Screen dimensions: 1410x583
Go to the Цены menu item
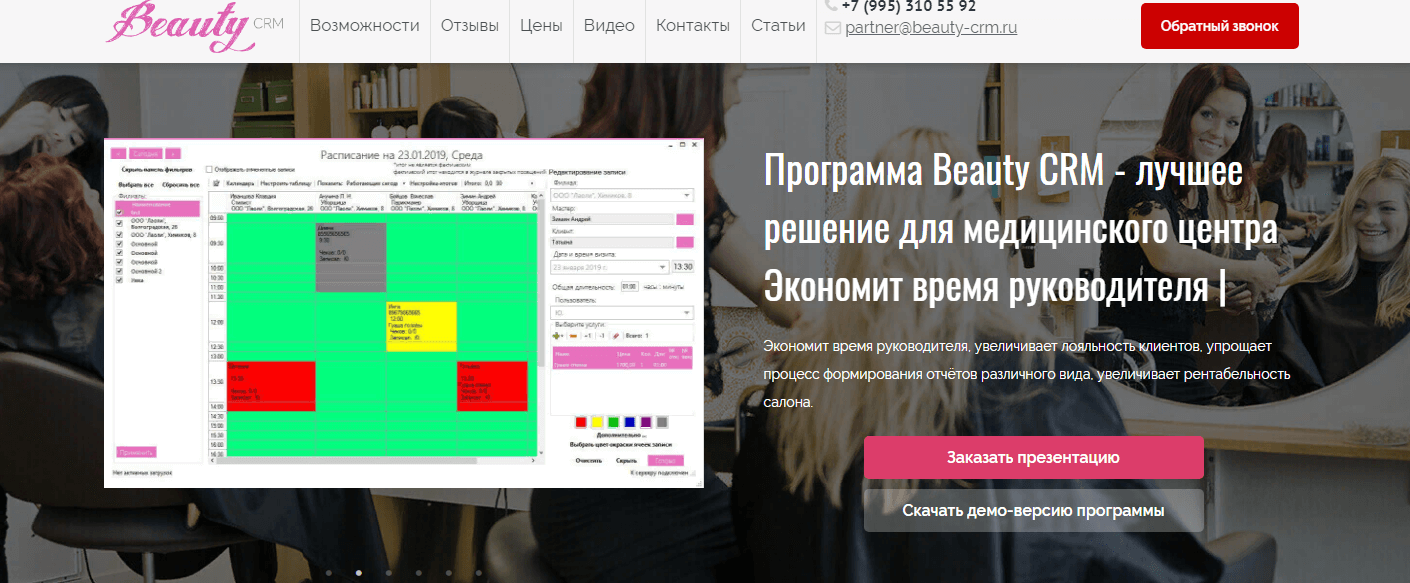coord(541,26)
